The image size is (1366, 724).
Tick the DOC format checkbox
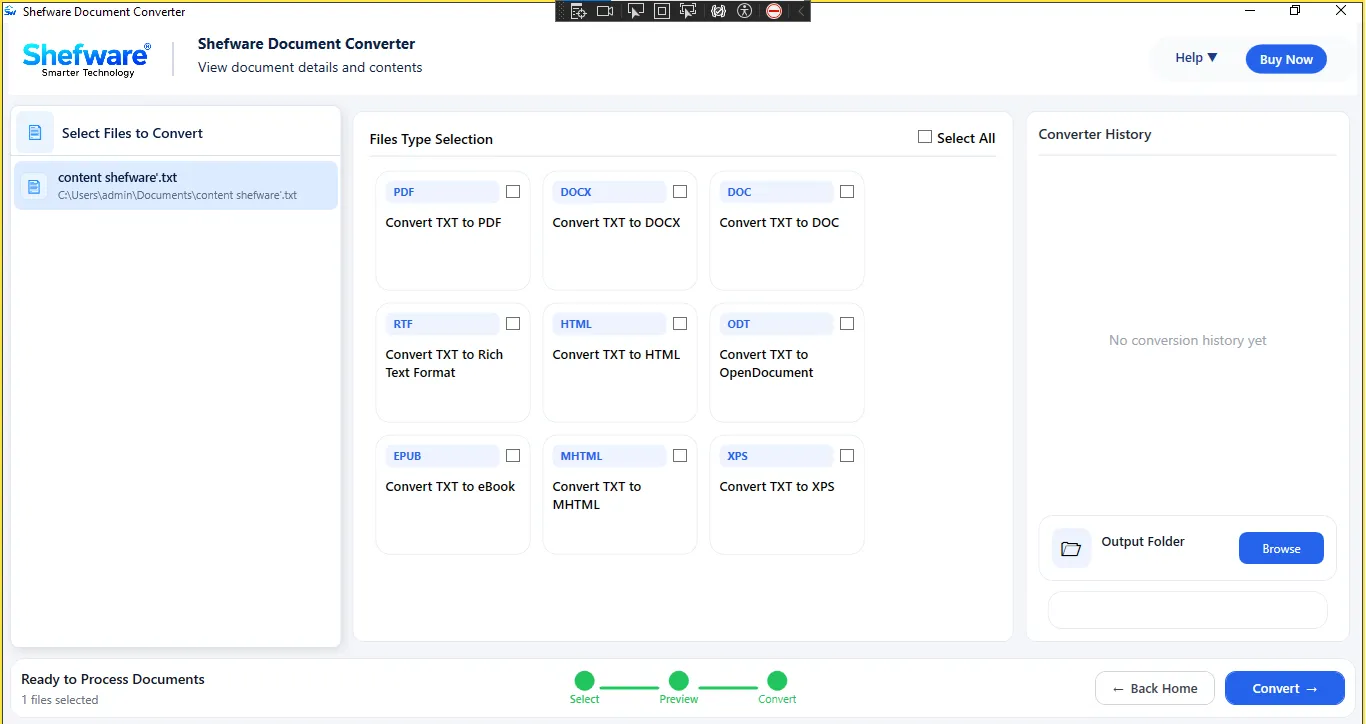point(847,192)
